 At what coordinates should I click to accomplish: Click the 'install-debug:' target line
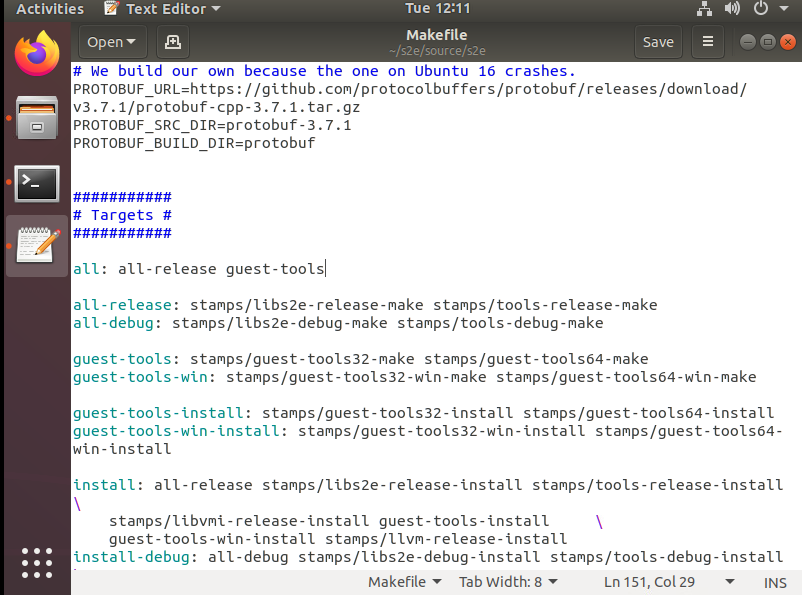(x=428, y=557)
